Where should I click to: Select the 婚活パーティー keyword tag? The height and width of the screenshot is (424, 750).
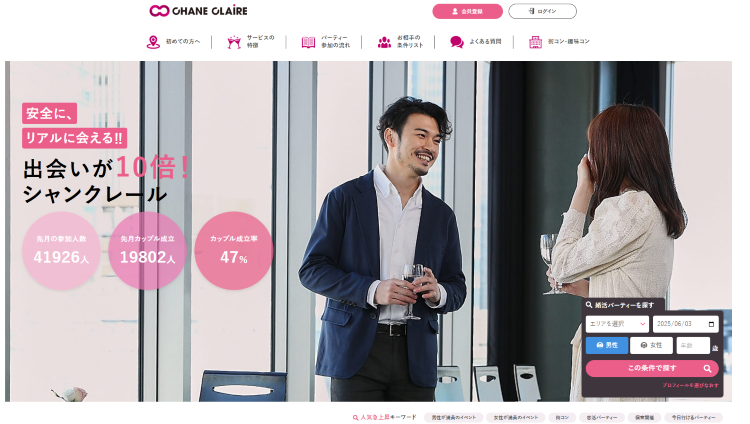(601, 418)
